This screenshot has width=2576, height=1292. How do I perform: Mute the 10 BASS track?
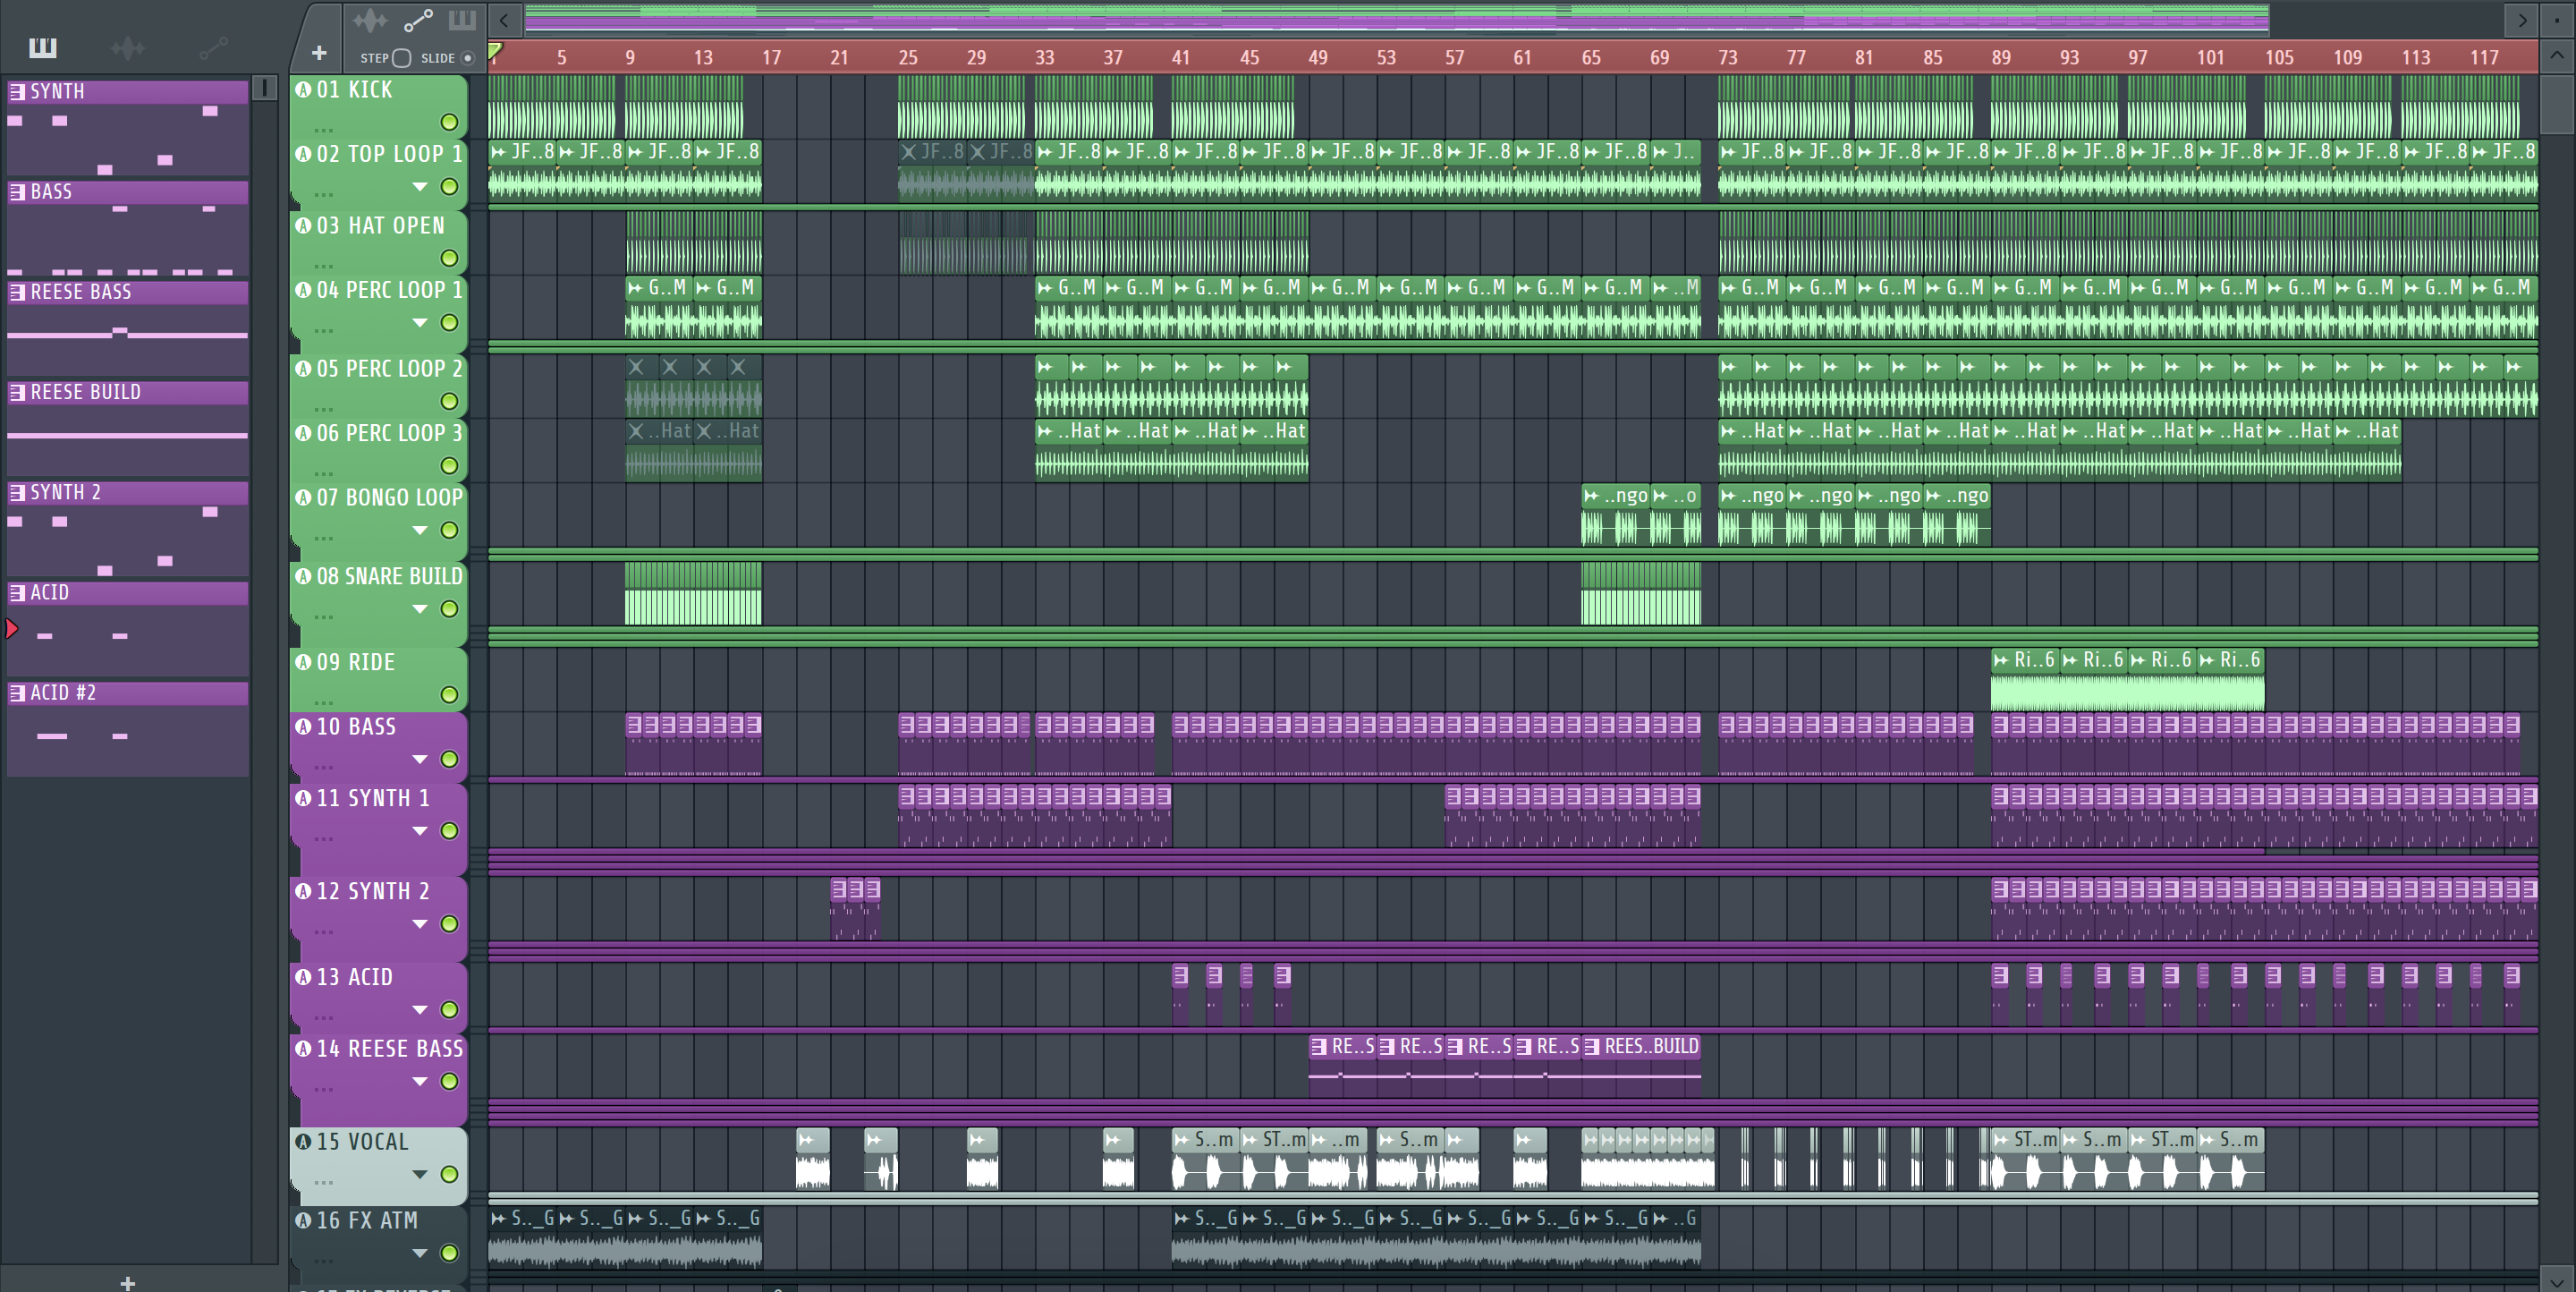coord(449,759)
